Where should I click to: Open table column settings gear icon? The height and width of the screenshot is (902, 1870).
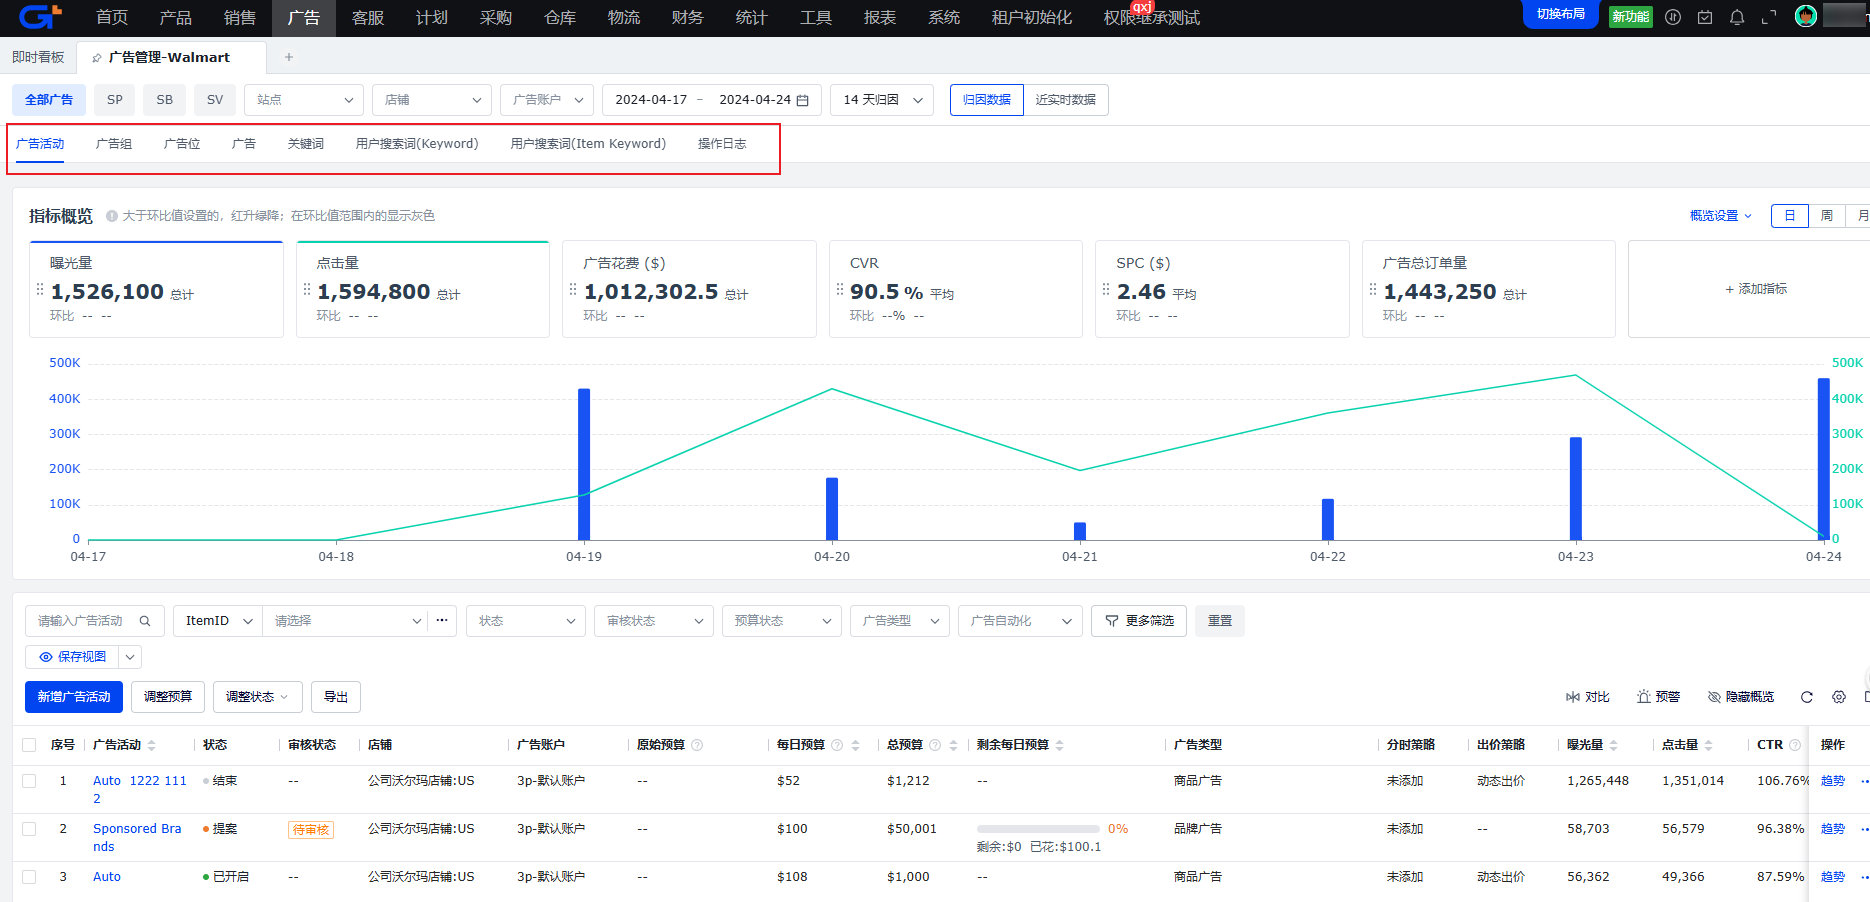click(x=1839, y=697)
